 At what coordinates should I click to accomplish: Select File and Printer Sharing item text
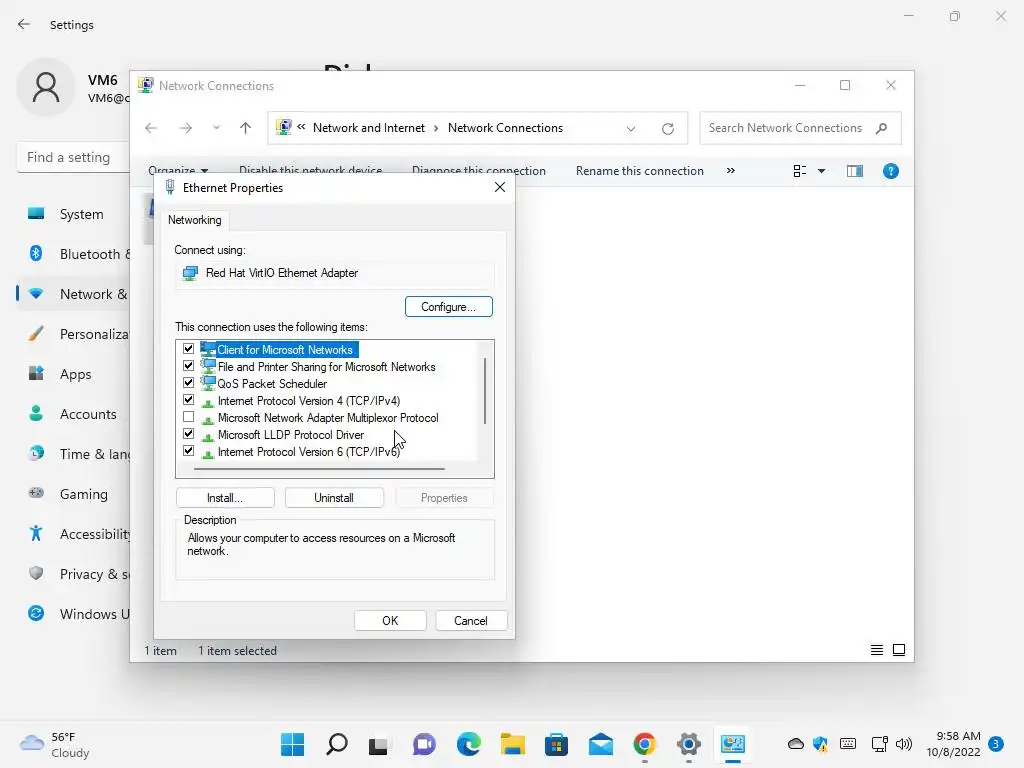326,367
